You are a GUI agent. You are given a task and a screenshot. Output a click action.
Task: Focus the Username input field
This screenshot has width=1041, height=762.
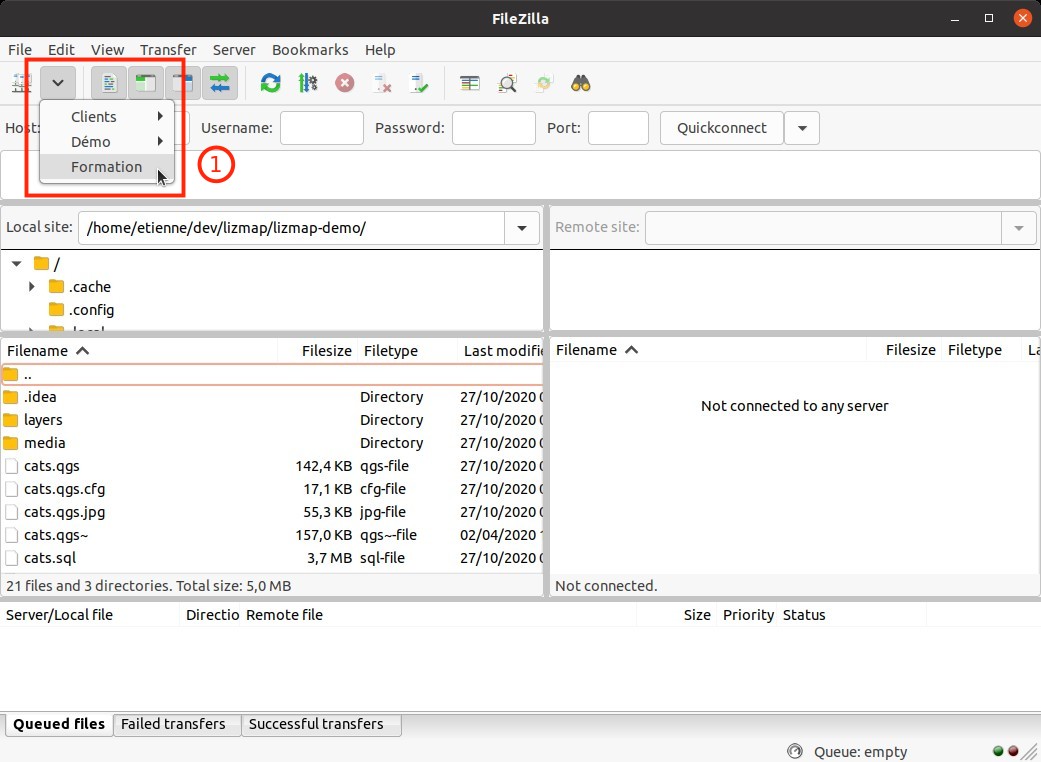point(322,128)
